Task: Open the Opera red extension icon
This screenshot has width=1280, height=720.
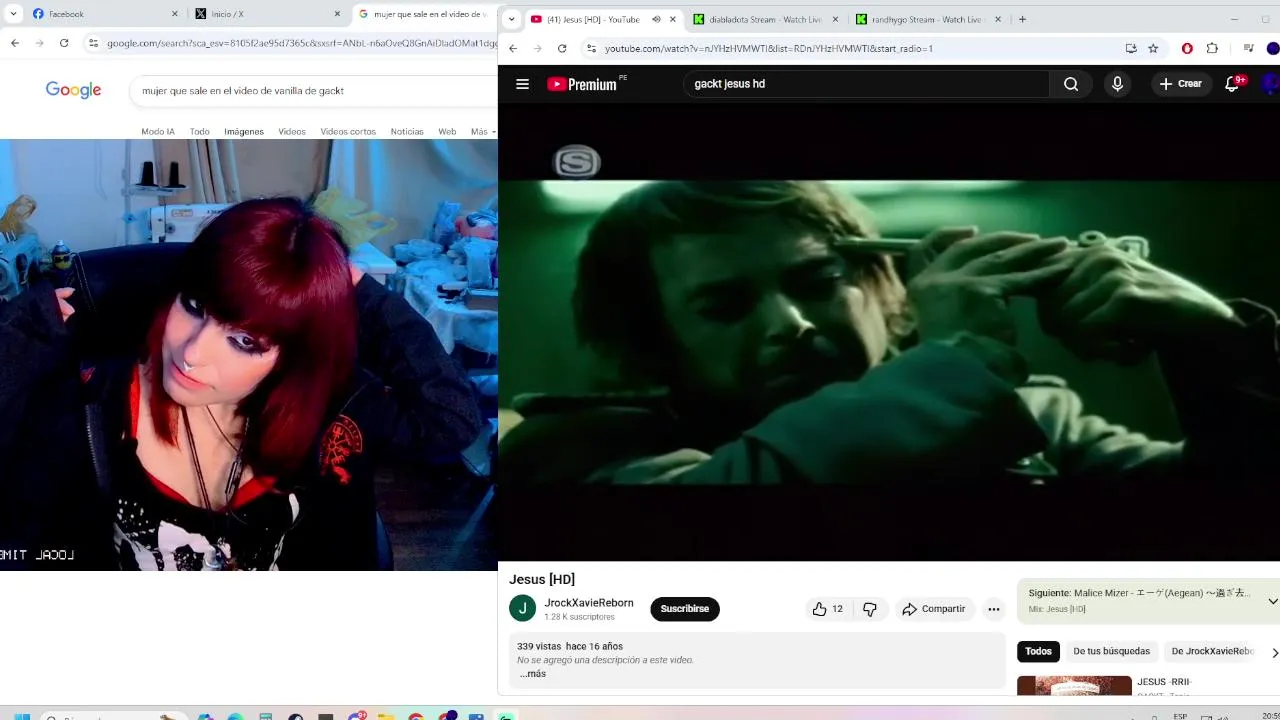Action: 1187,48
